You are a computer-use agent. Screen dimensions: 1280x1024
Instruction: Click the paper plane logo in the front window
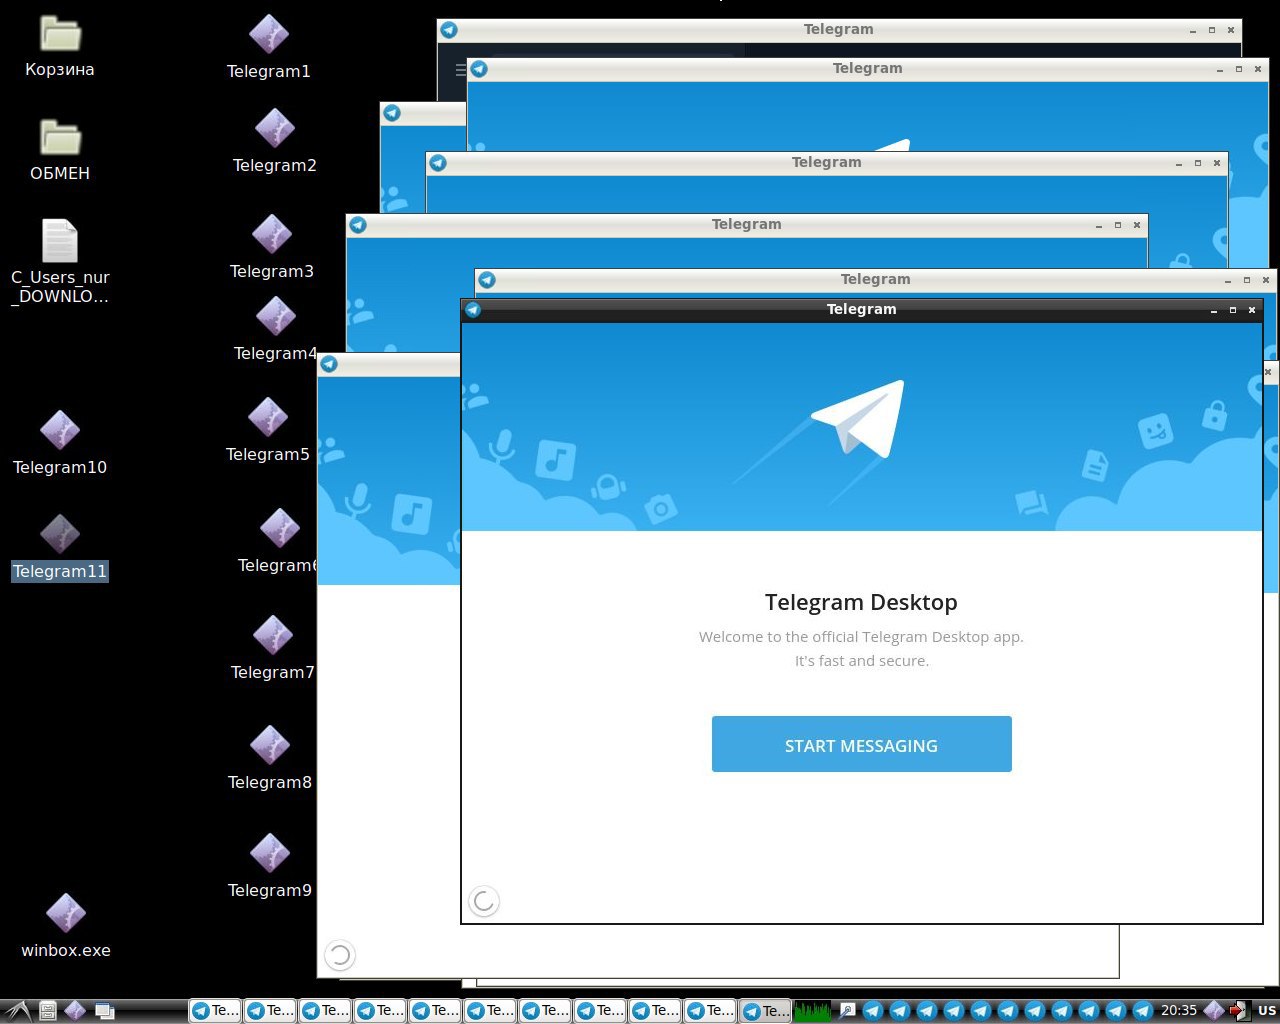click(858, 418)
